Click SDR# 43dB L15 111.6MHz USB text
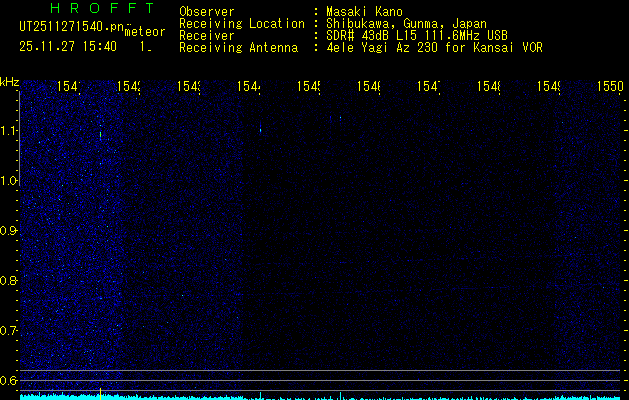The width and height of the screenshot is (629, 400). coord(417,36)
